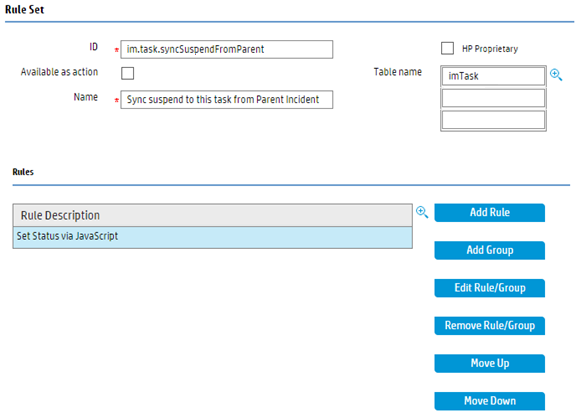Click into the Name text field
The height and width of the screenshot is (418, 576).
coord(227,100)
